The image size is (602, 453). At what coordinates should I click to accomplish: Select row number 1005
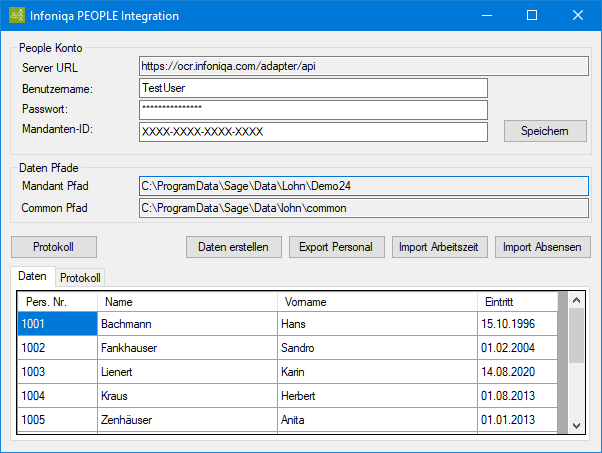58,420
